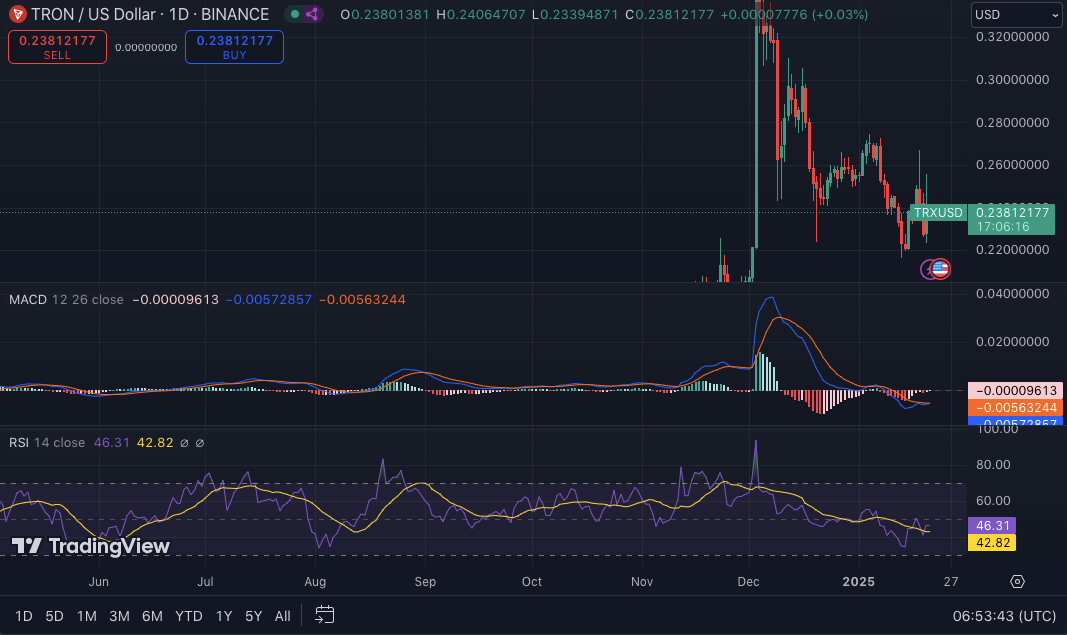Open chart settings gear icon
1067x635 pixels.
(x=1017, y=581)
